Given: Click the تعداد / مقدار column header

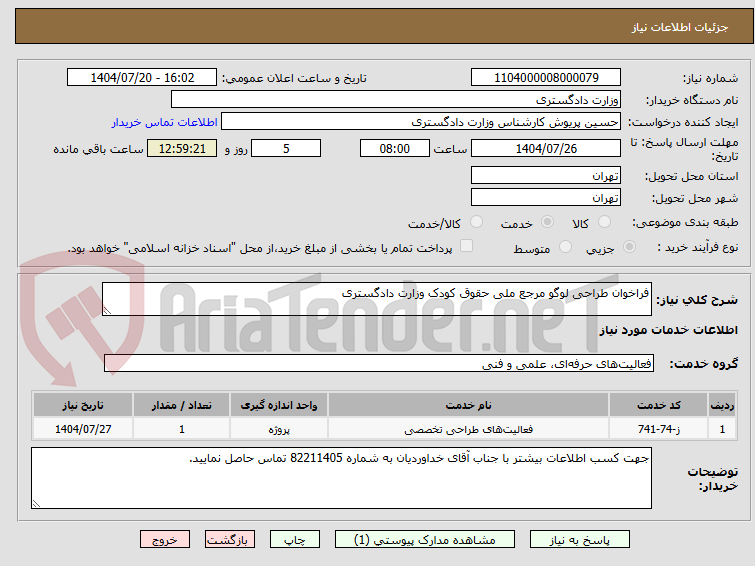Looking at the screenshot, I should pyautogui.click(x=182, y=405).
